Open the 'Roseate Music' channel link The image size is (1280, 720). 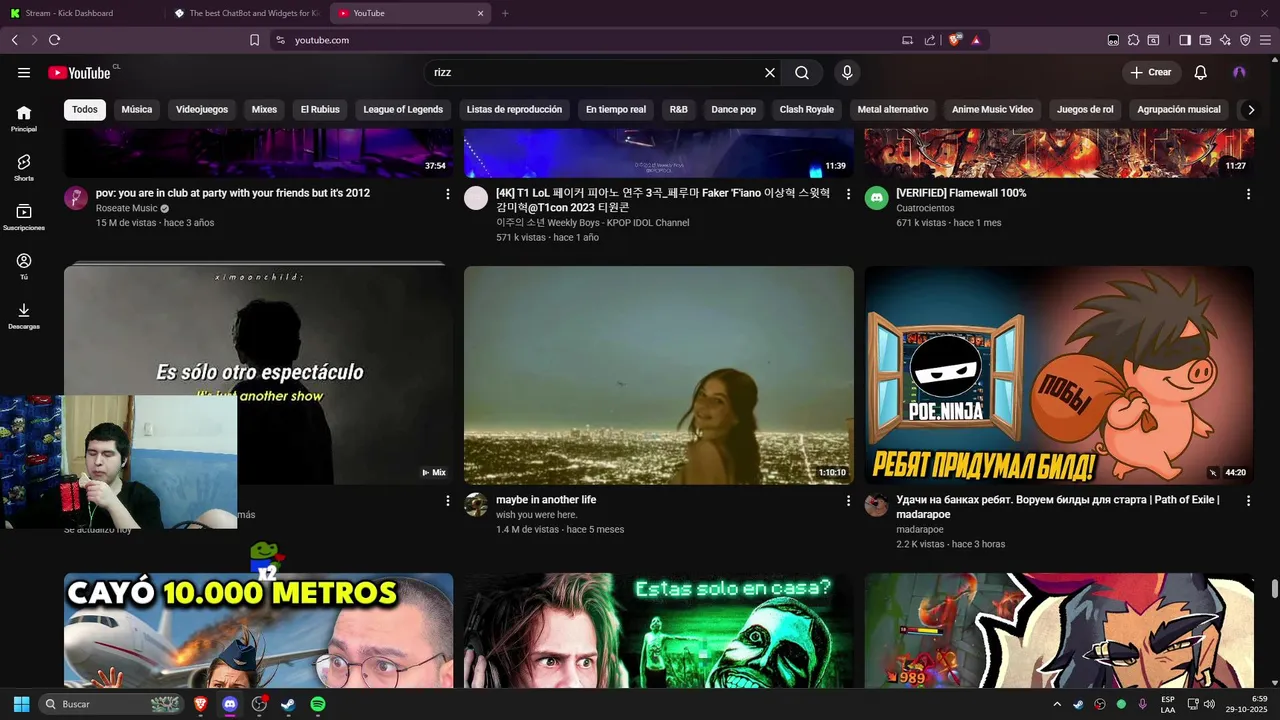click(127, 208)
